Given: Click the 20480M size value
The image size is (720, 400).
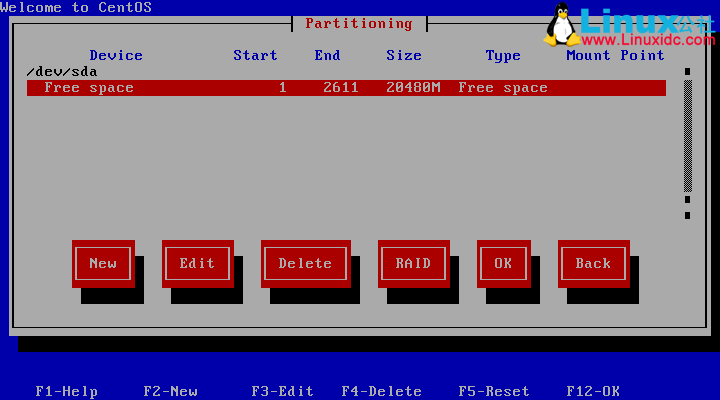Looking at the screenshot, I should tap(413, 88).
